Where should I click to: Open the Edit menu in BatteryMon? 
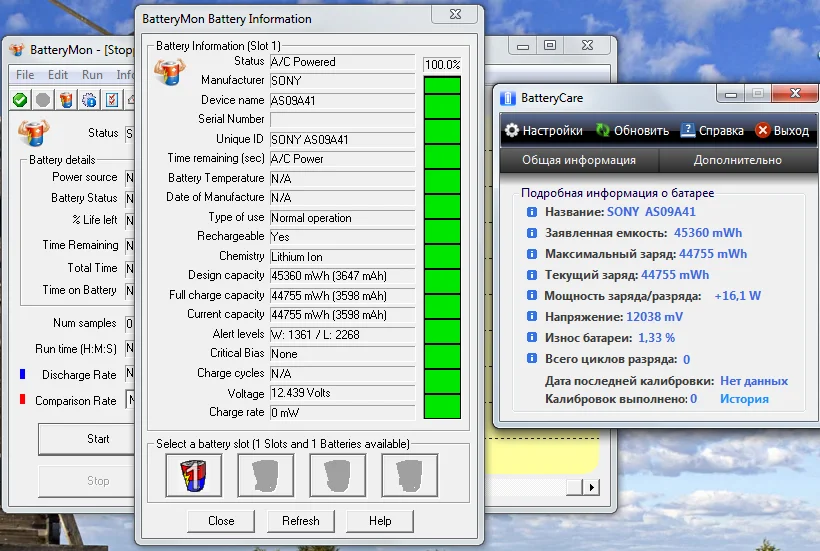tap(58, 75)
